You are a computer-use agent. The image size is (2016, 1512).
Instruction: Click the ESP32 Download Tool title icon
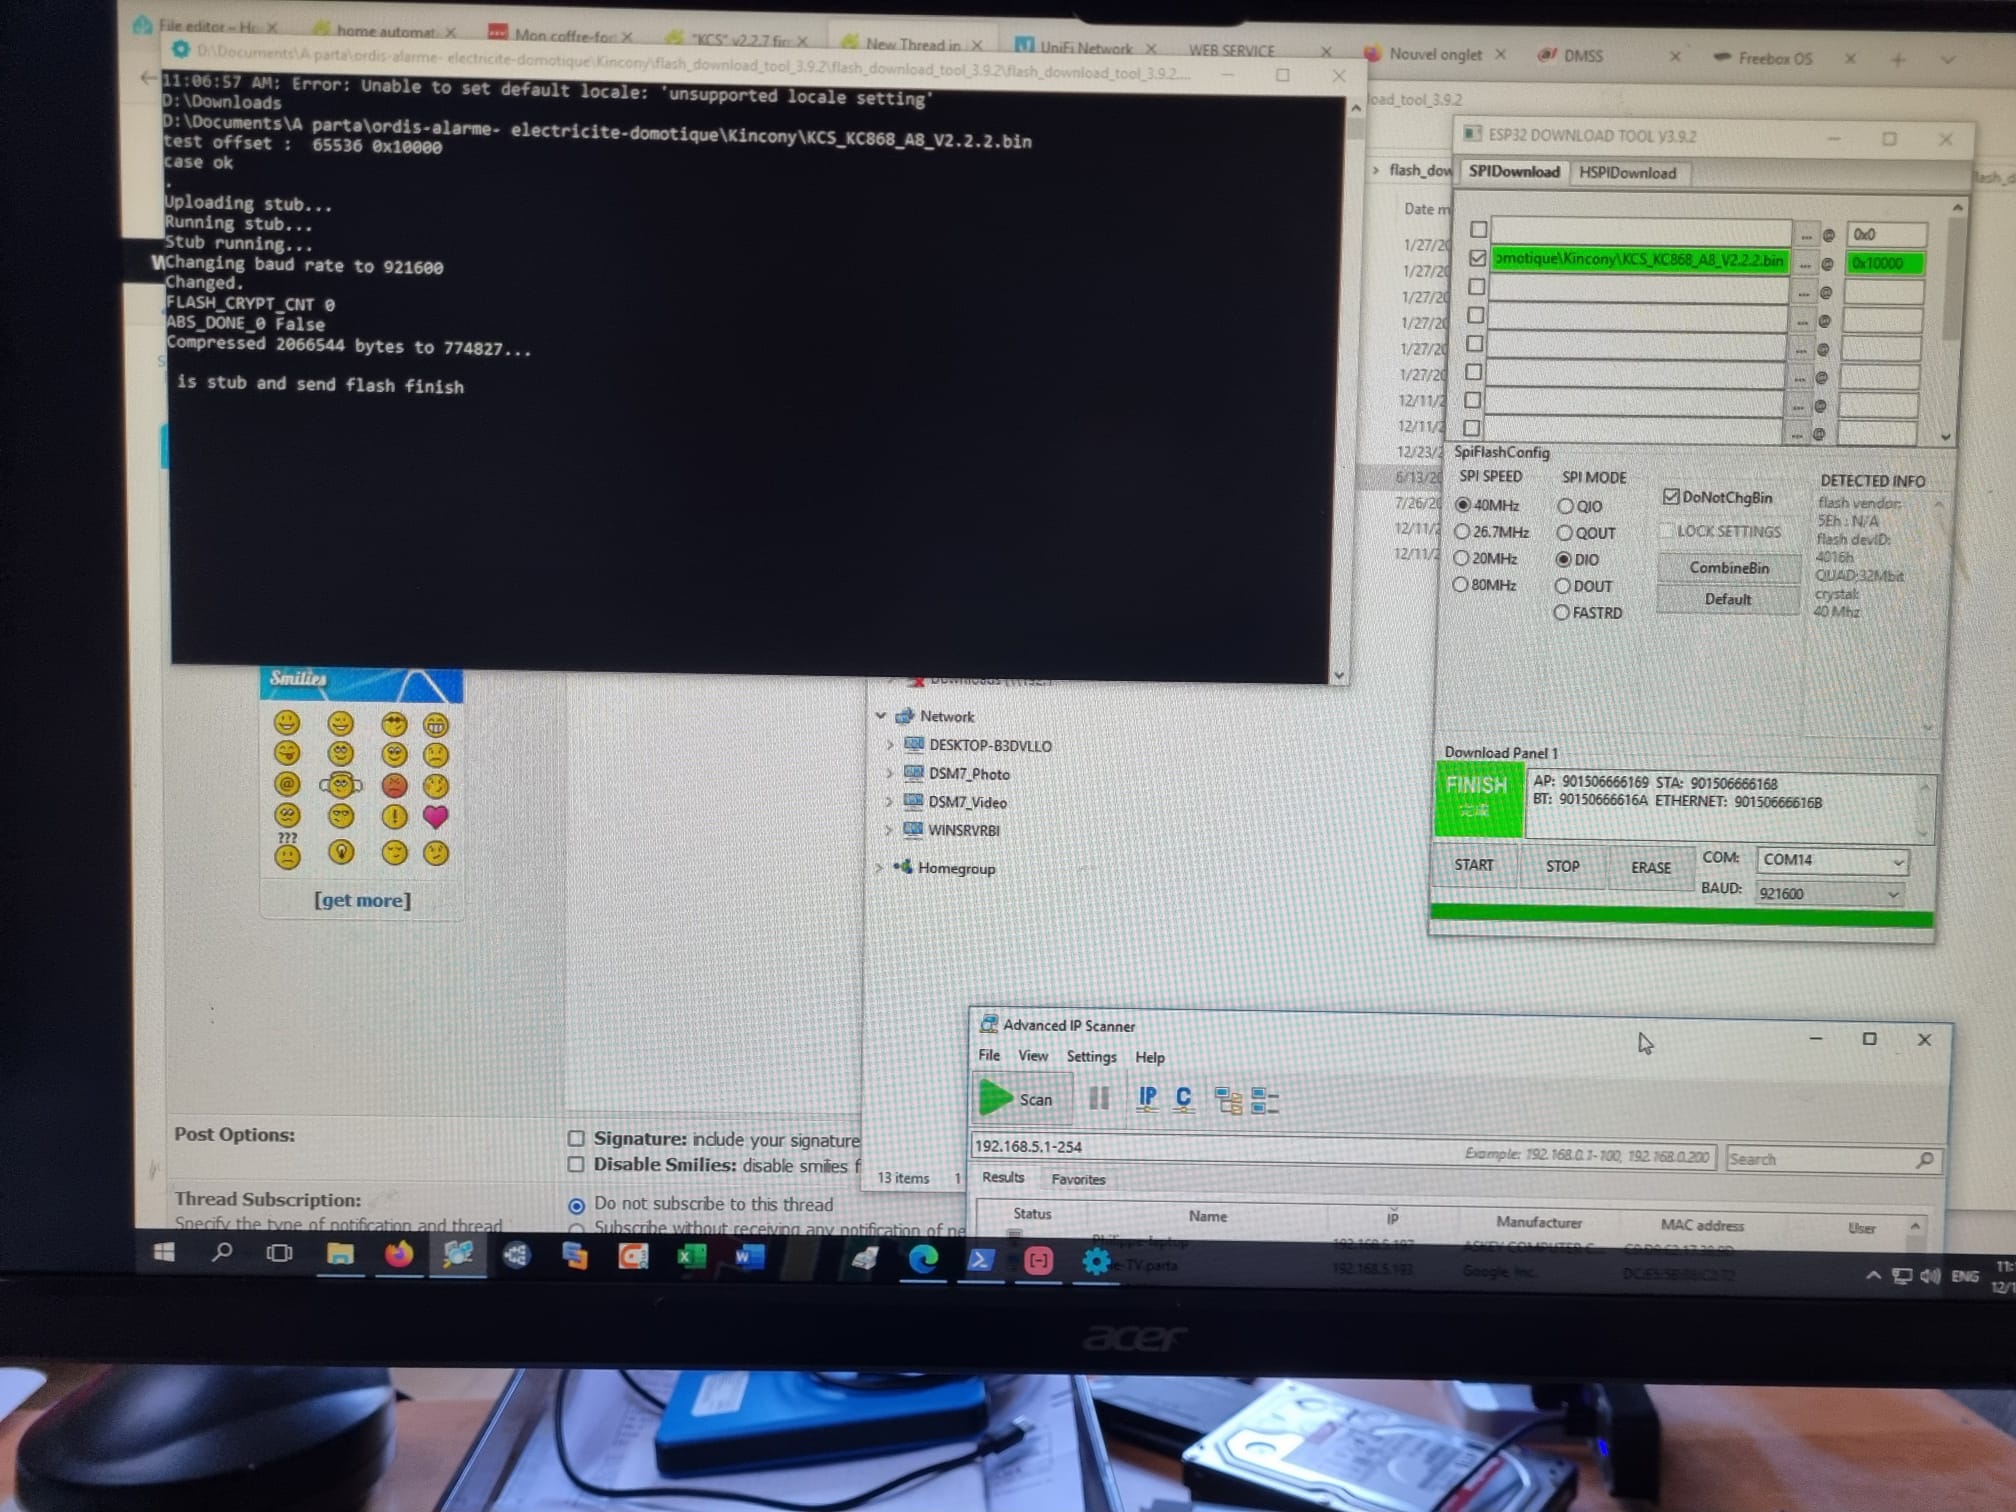1472,133
